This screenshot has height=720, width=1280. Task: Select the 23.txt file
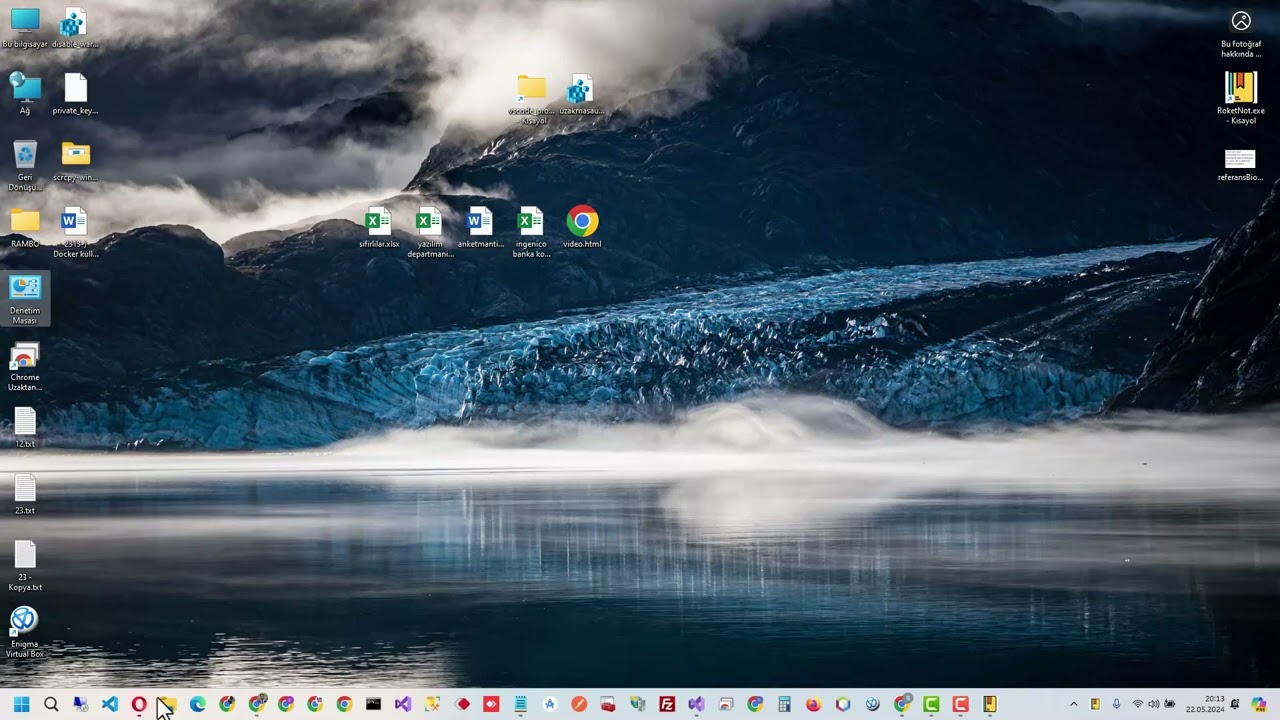pos(25,494)
